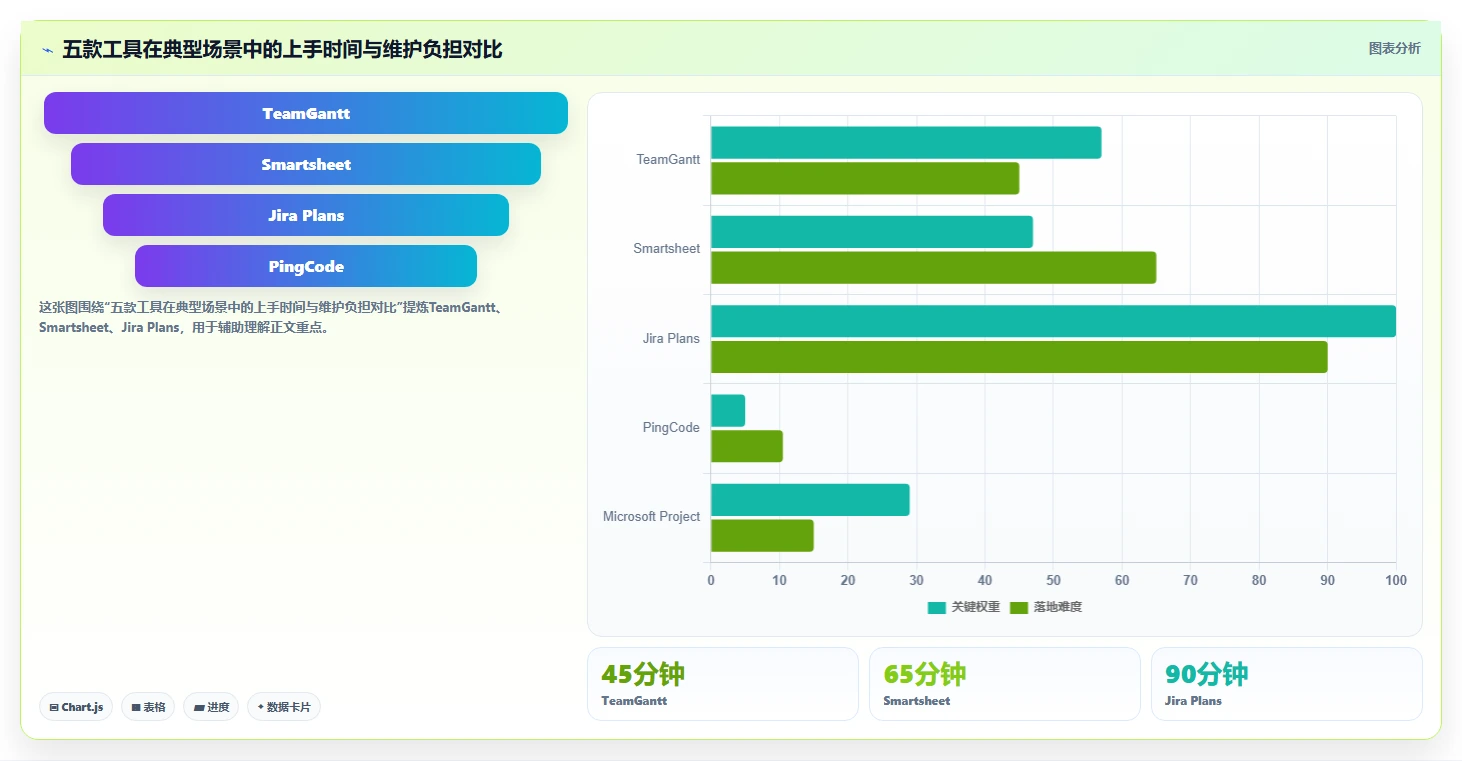The image size is (1462, 761).
Task: Click the green 落地难度 bar for TeamGantt
Action: coord(865,178)
